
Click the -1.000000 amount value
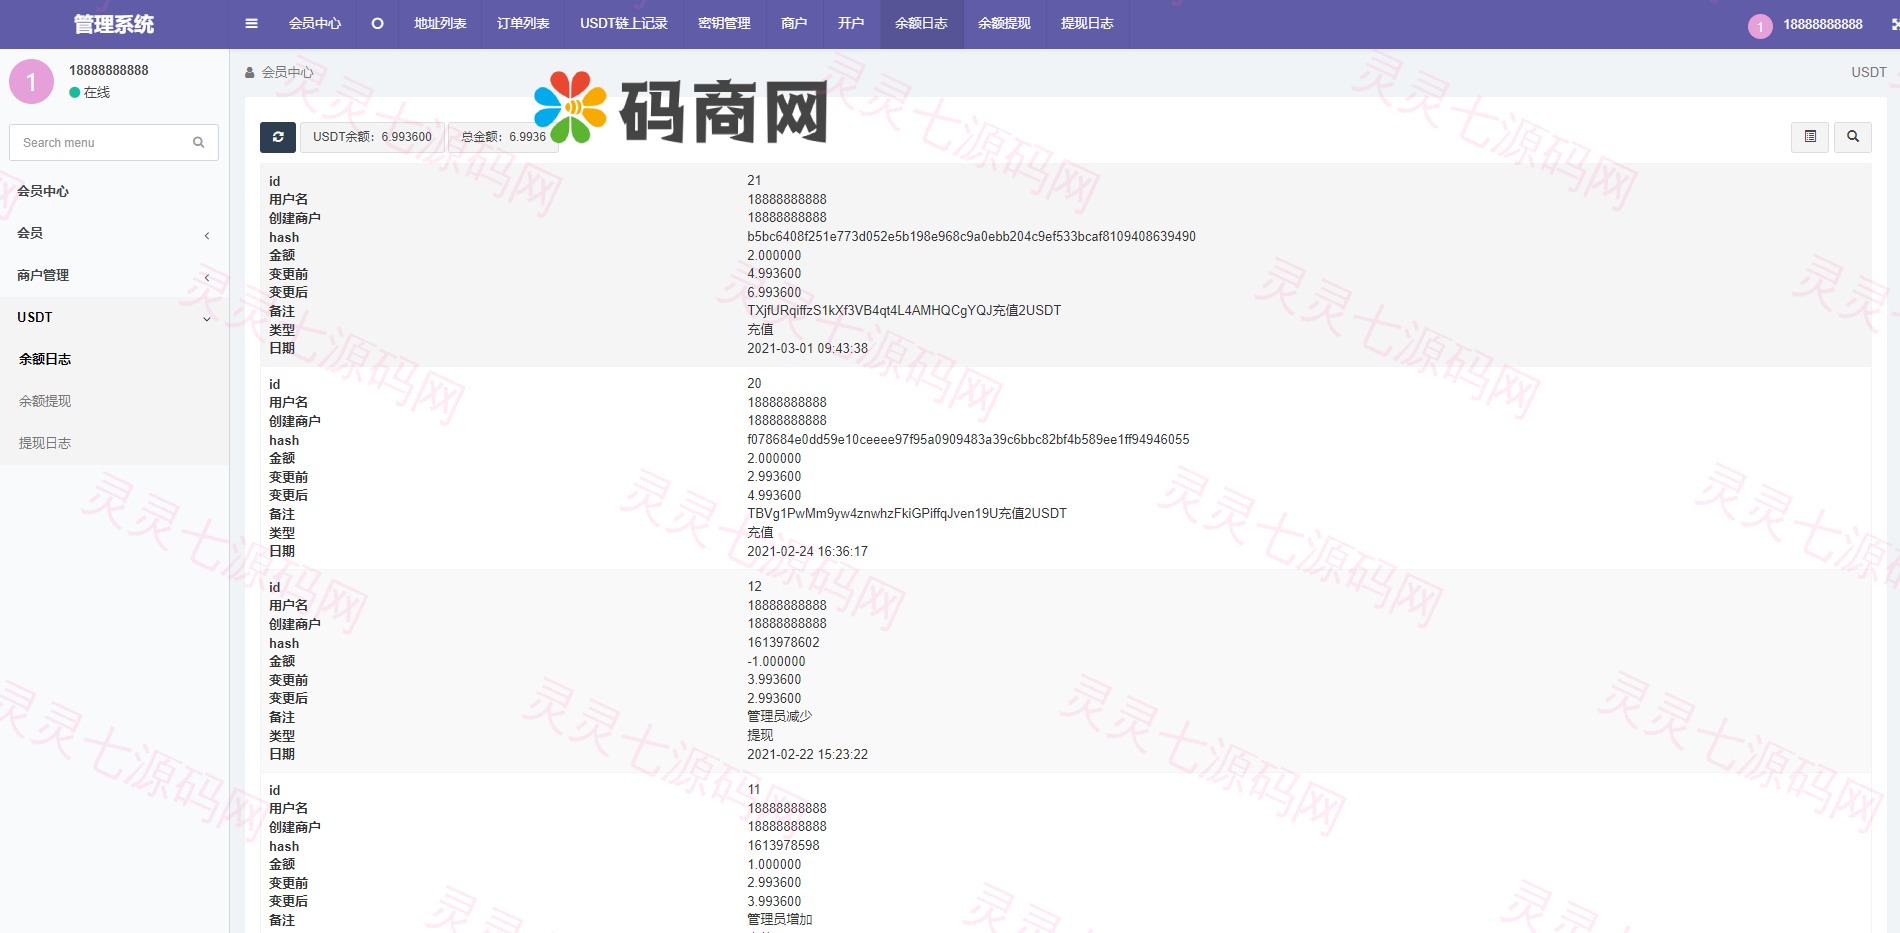(776, 662)
